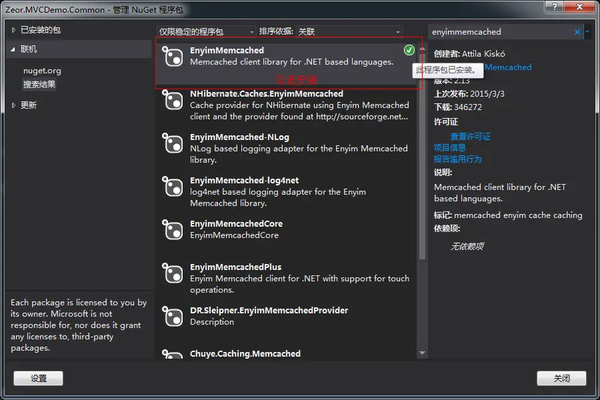This screenshot has height=400, width=600.
Task: Click the 无依赖项 dependencies text
Action: click(467, 246)
